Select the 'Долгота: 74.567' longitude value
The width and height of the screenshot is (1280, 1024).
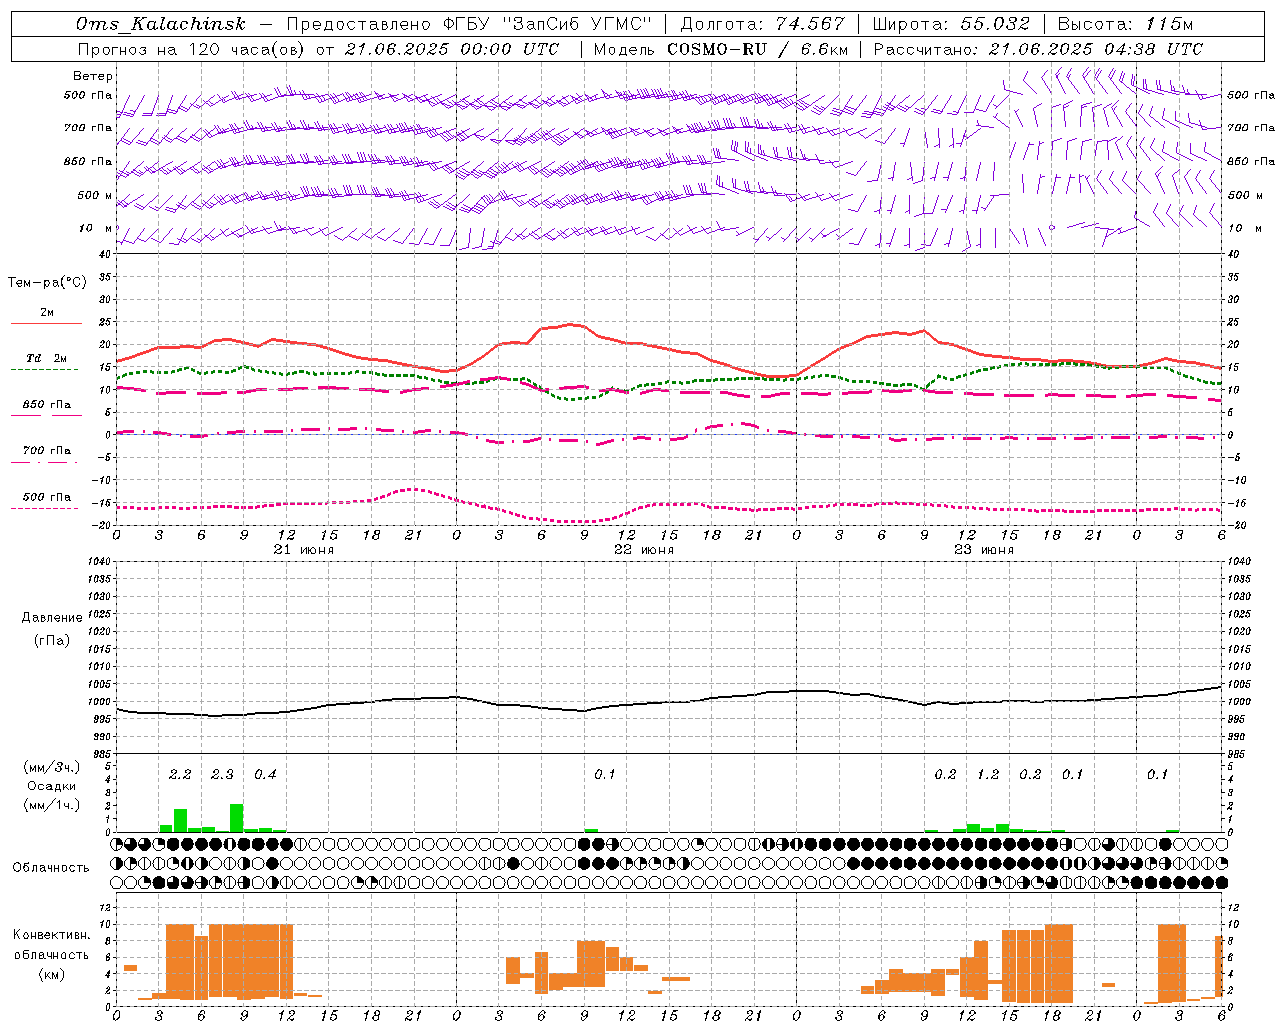tap(762, 25)
